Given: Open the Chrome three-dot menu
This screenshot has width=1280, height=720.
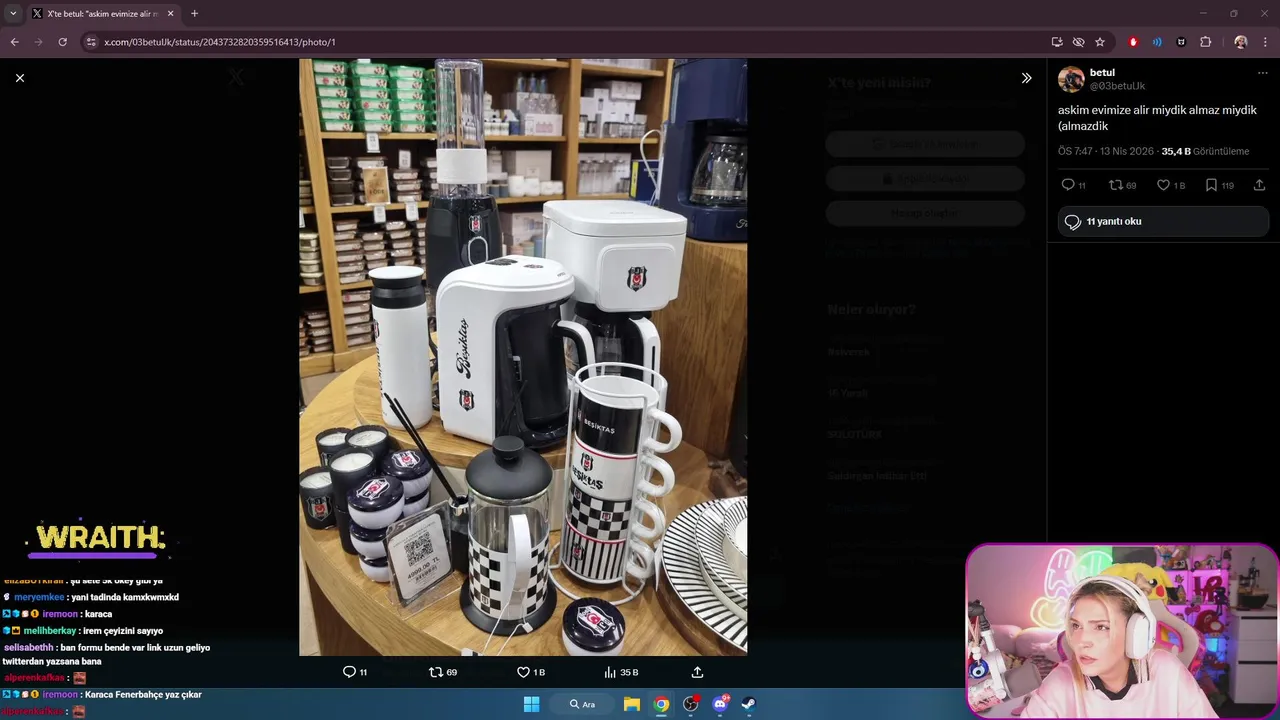Looking at the screenshot, I should click(x=1266, y=42).
